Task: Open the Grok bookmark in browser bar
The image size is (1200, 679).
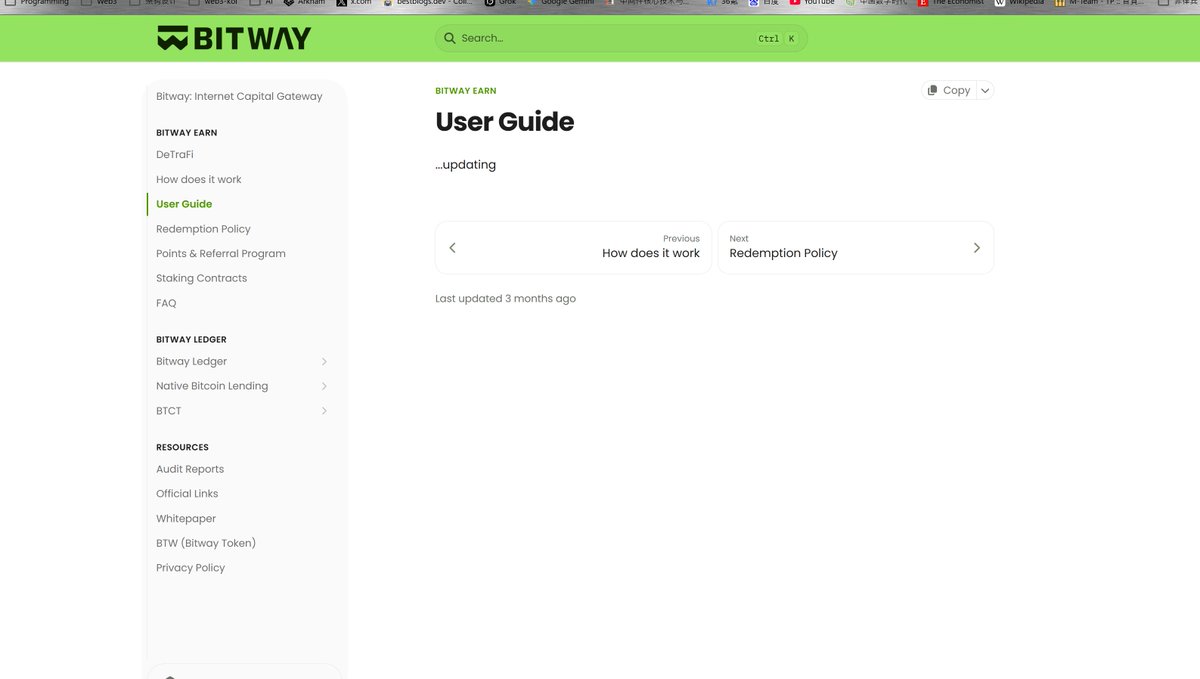Action: click(x=500, y=3)
